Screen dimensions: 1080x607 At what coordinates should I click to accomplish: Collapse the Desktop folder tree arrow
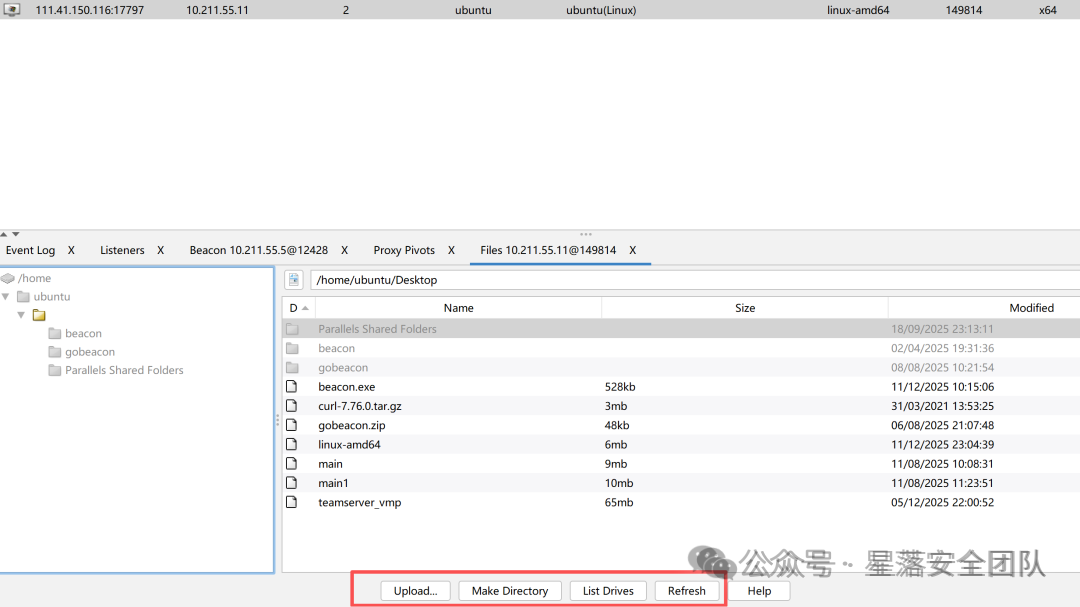[x=21, y=315]
